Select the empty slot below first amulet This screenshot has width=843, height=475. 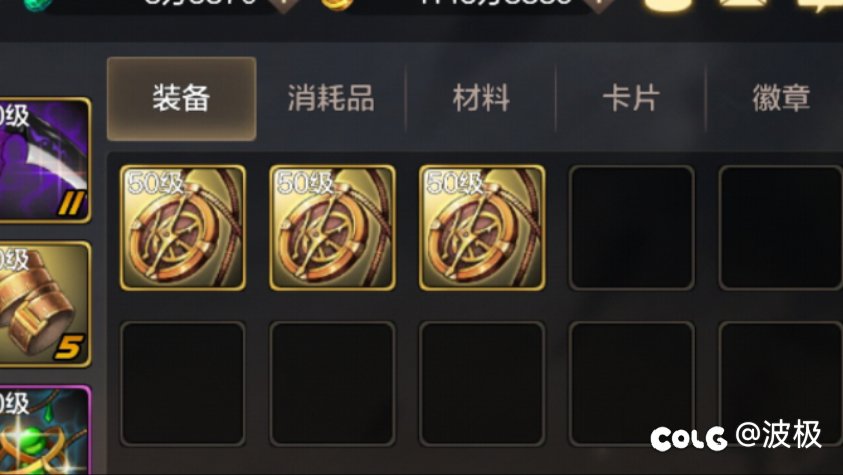coord(183,384)
